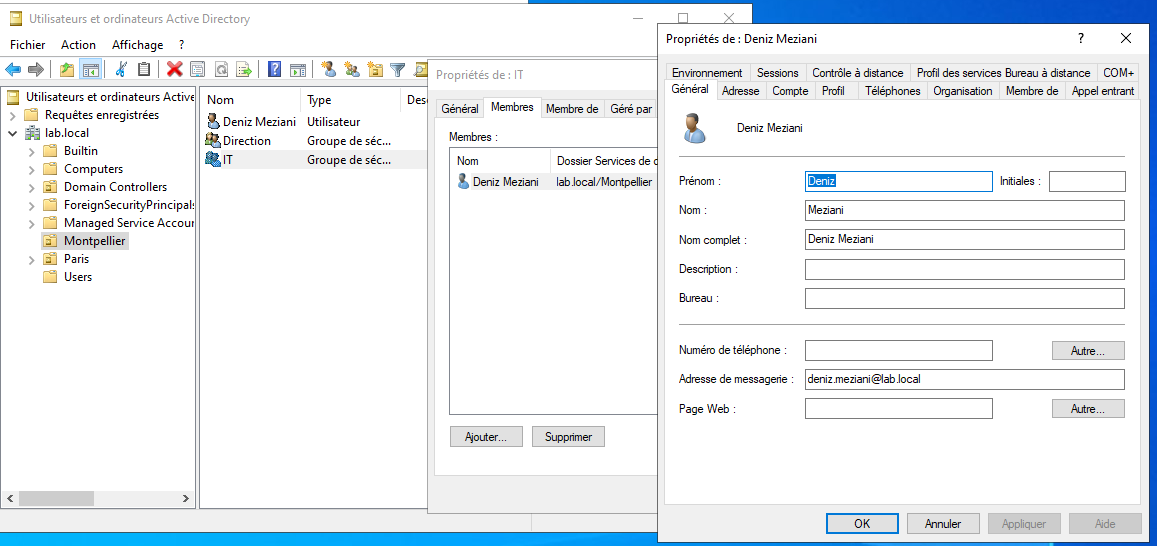
Task: Expand the Paris organizational unit
Action: [x=32, y=260]
